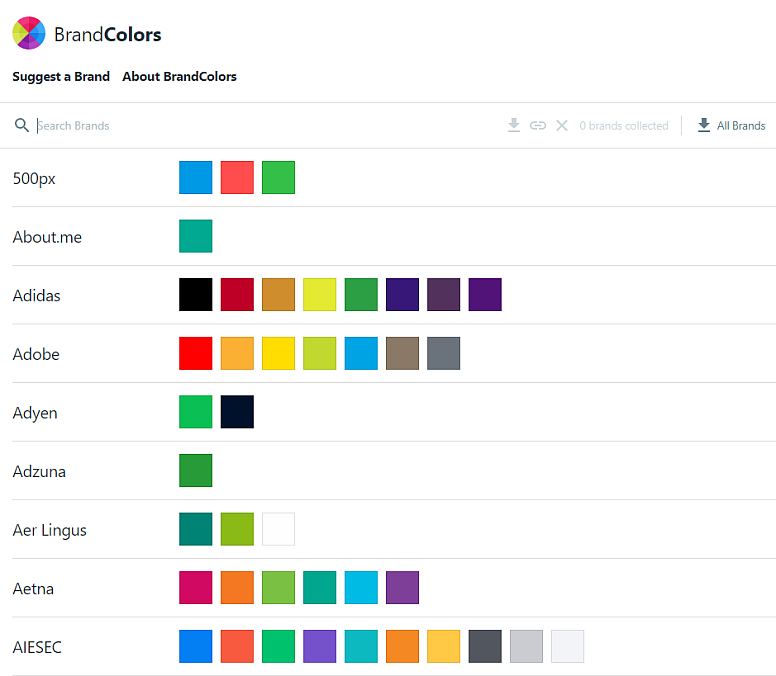The width and height of the screenshot is (776, 676).
Task: Copy the AIESEC blue swatch
Action: pyautogui.click(x=195, y=646)
